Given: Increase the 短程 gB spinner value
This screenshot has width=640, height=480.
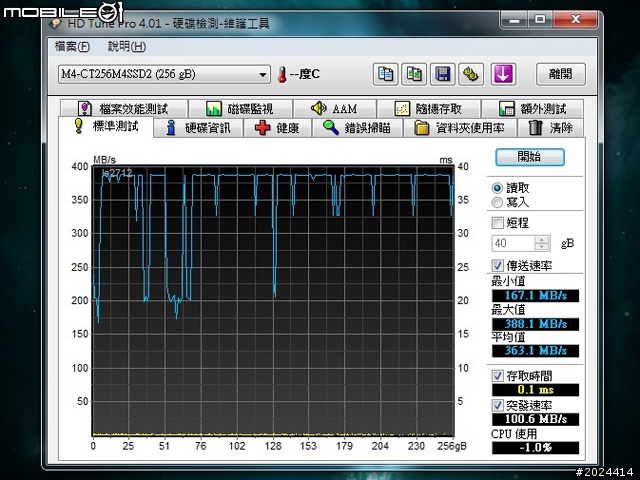Looking at the screenshot, I should click(542, 240).
